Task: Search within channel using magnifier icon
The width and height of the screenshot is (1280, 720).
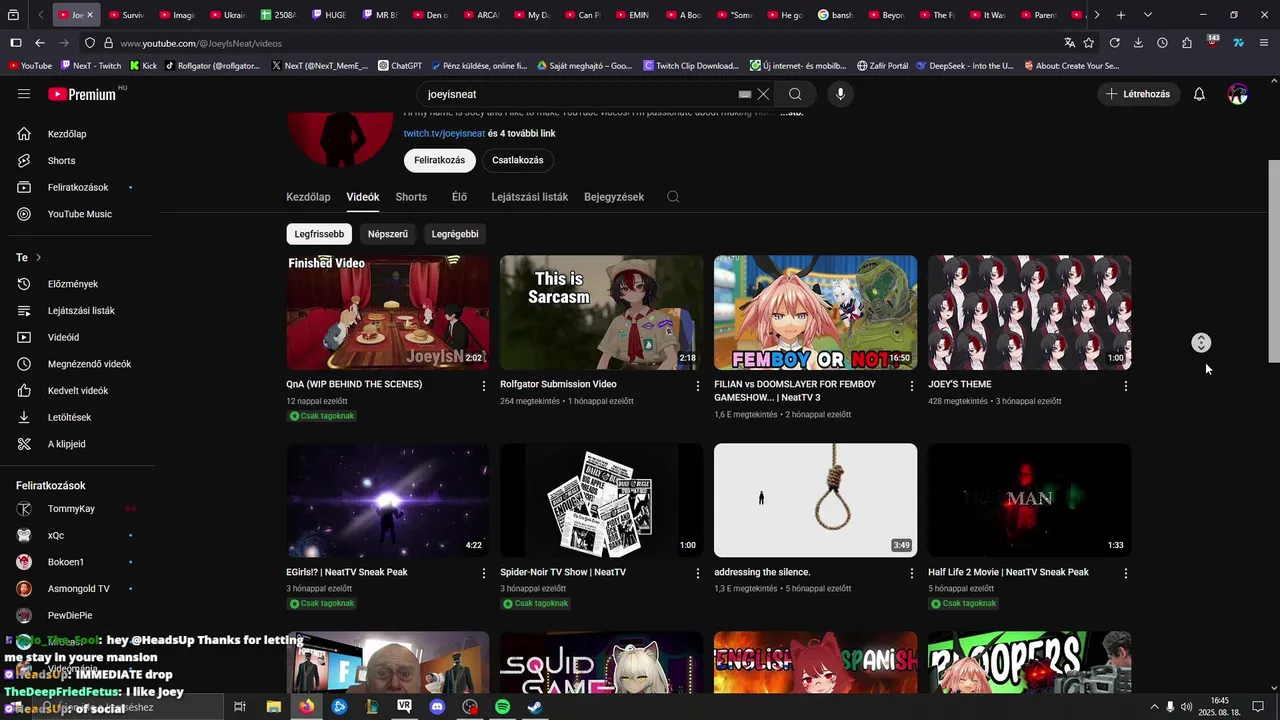Action: [673, 197]
